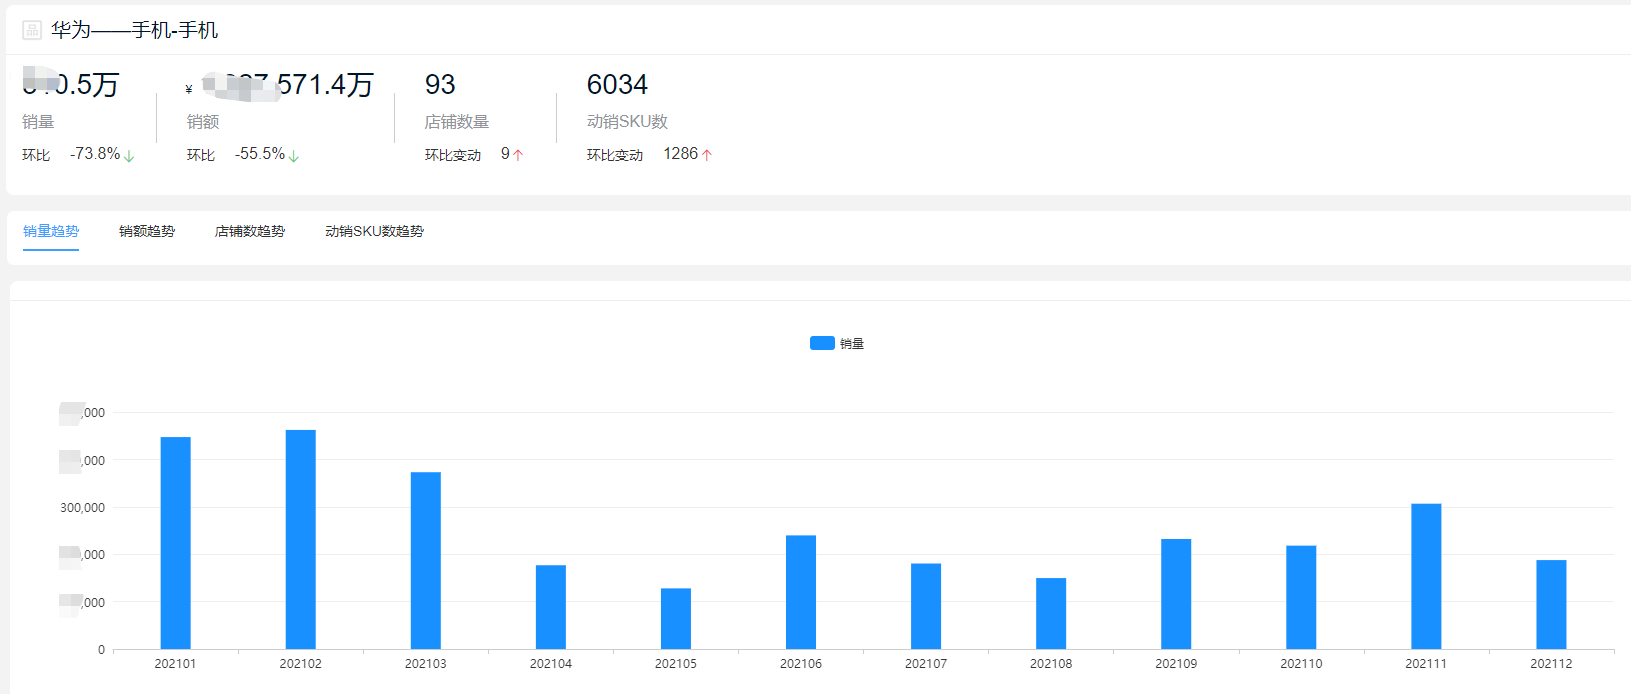Click the 华为——手机-手机 title text
Screen dimensions: 1631x694
point(135,30)
